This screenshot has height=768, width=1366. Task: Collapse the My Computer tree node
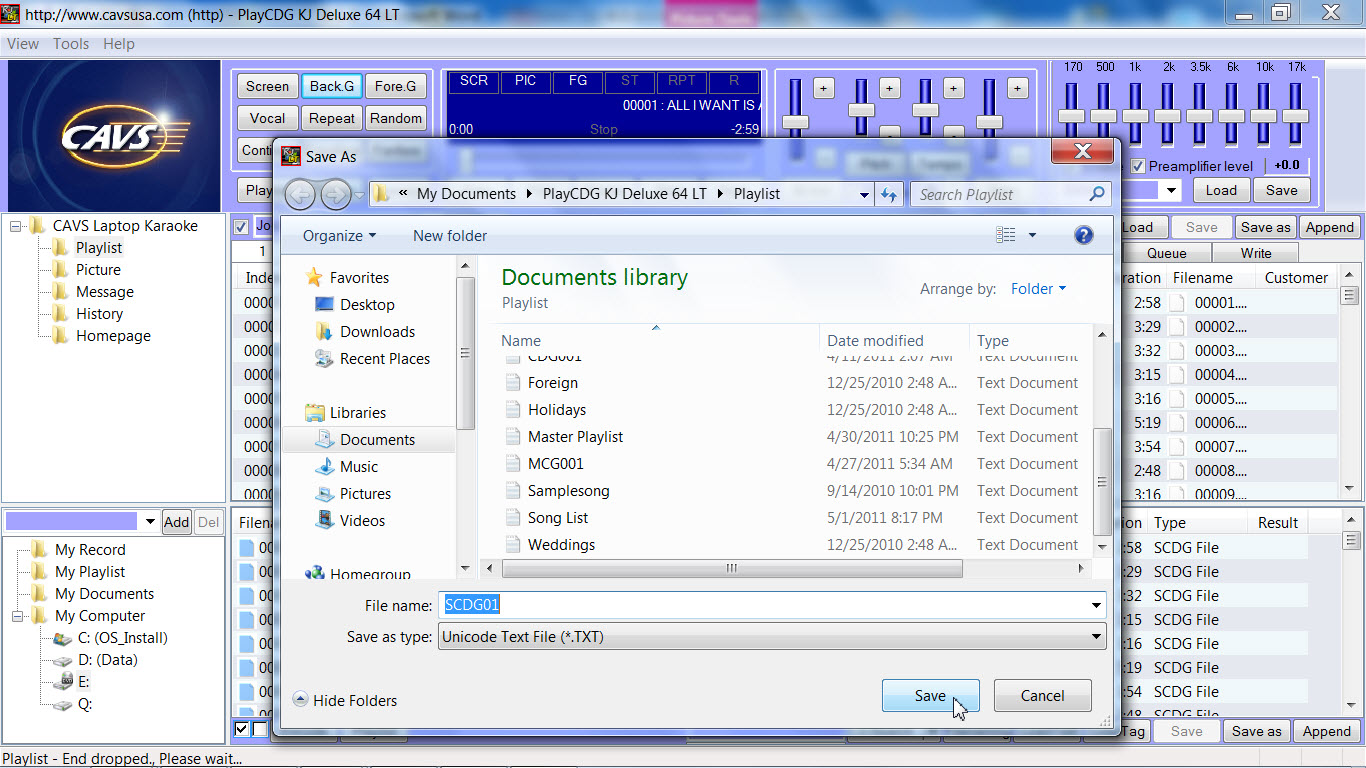pyautogui.click(x=17, y=616)
